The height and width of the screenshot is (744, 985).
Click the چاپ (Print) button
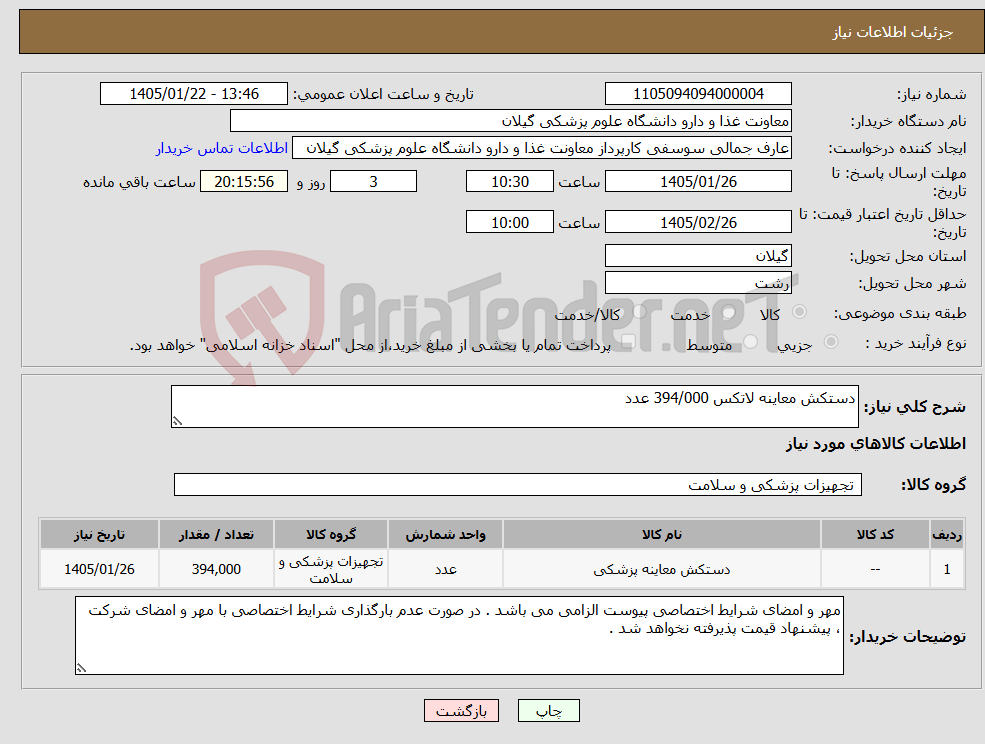tap(548, 711)
